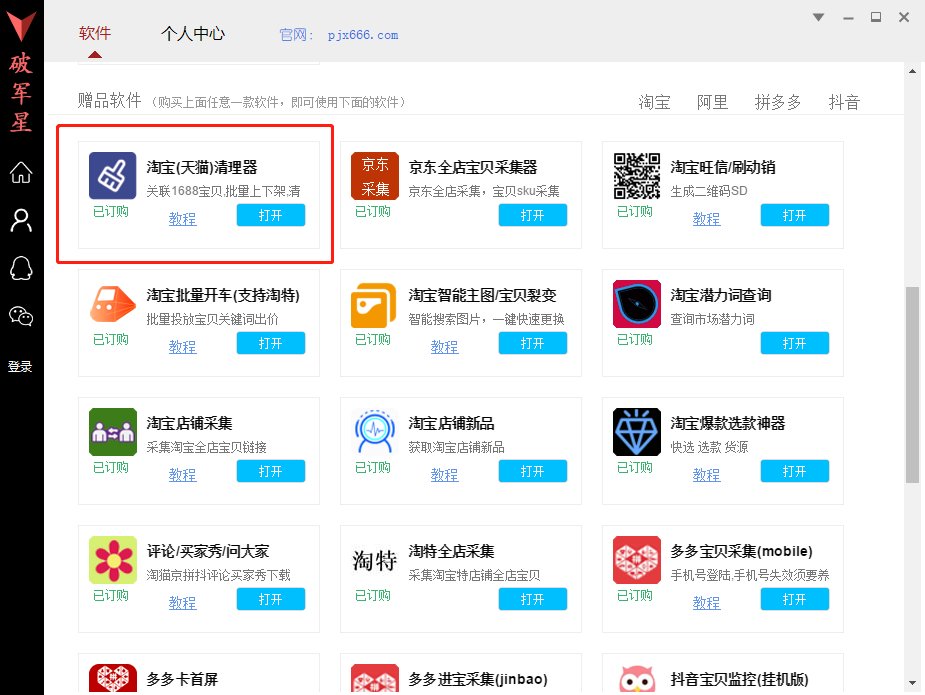
Task: Click 已订购 label under 淘特 logo
Action: click(x=373, y=595)
